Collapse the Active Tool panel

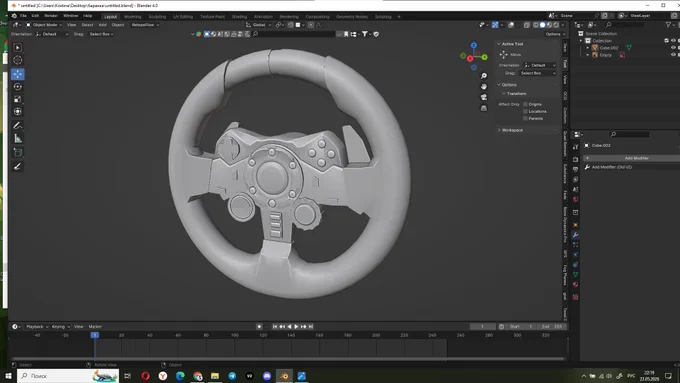tap(499, 44)
